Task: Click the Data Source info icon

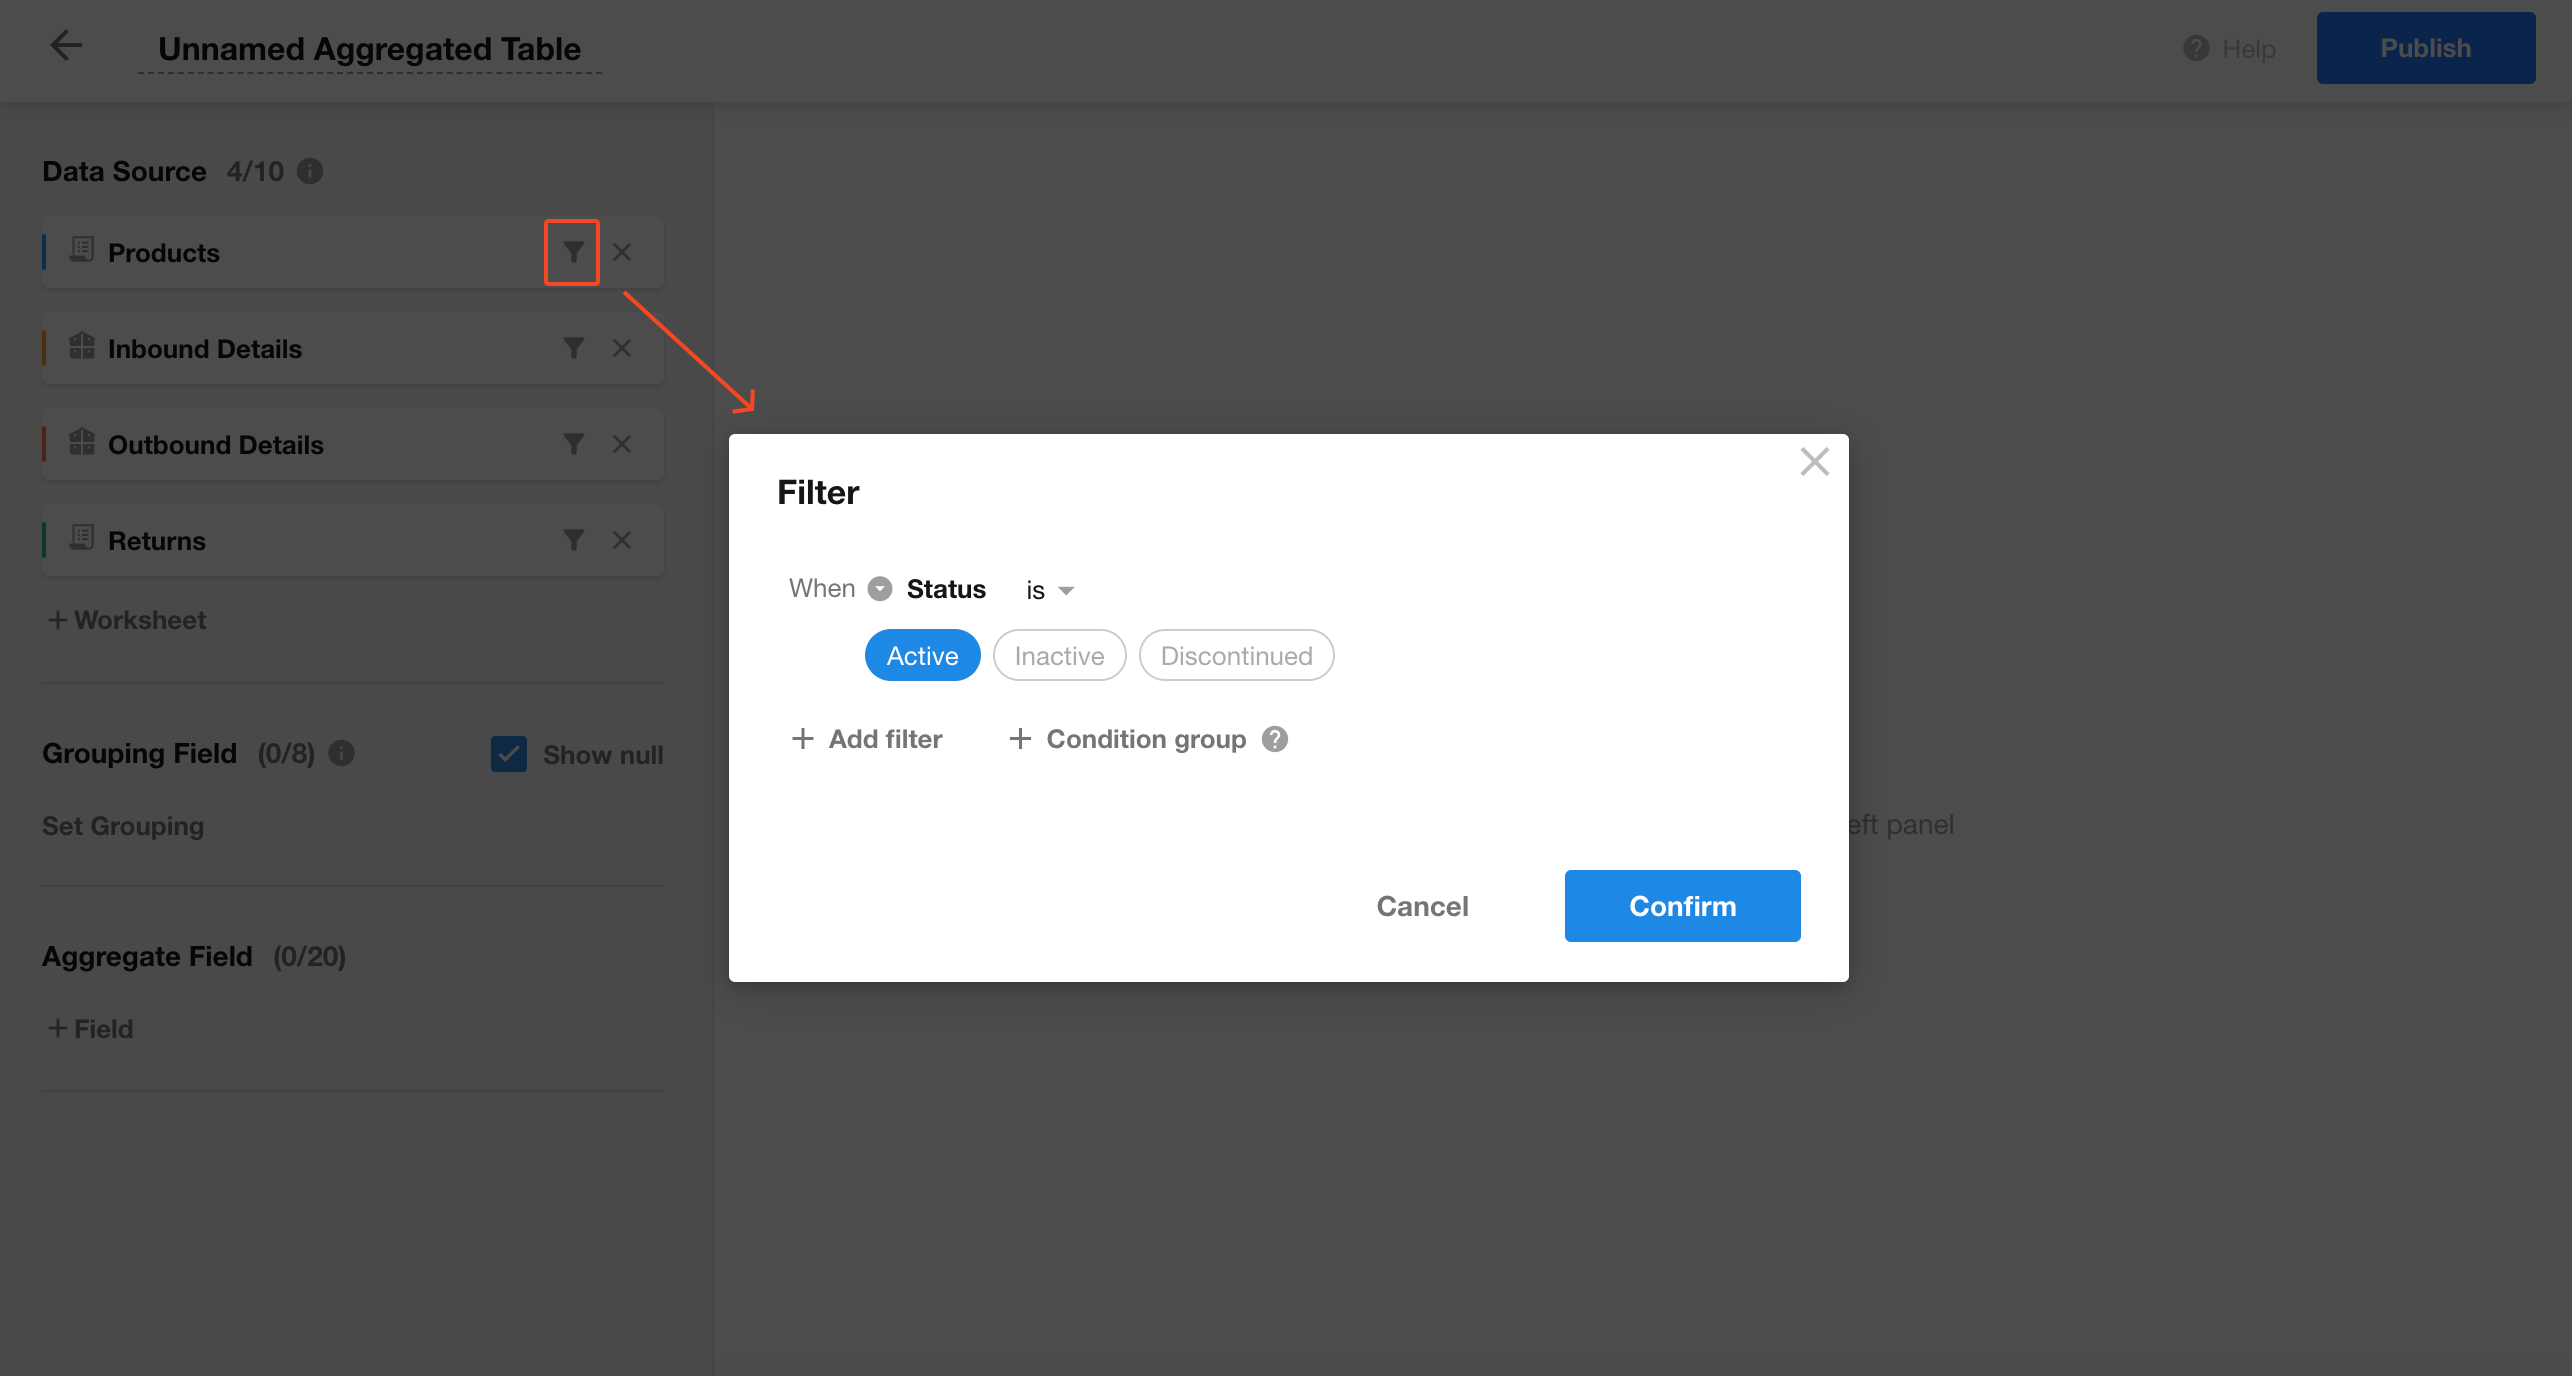Action: pyautogui.click(x=310, y=171)
